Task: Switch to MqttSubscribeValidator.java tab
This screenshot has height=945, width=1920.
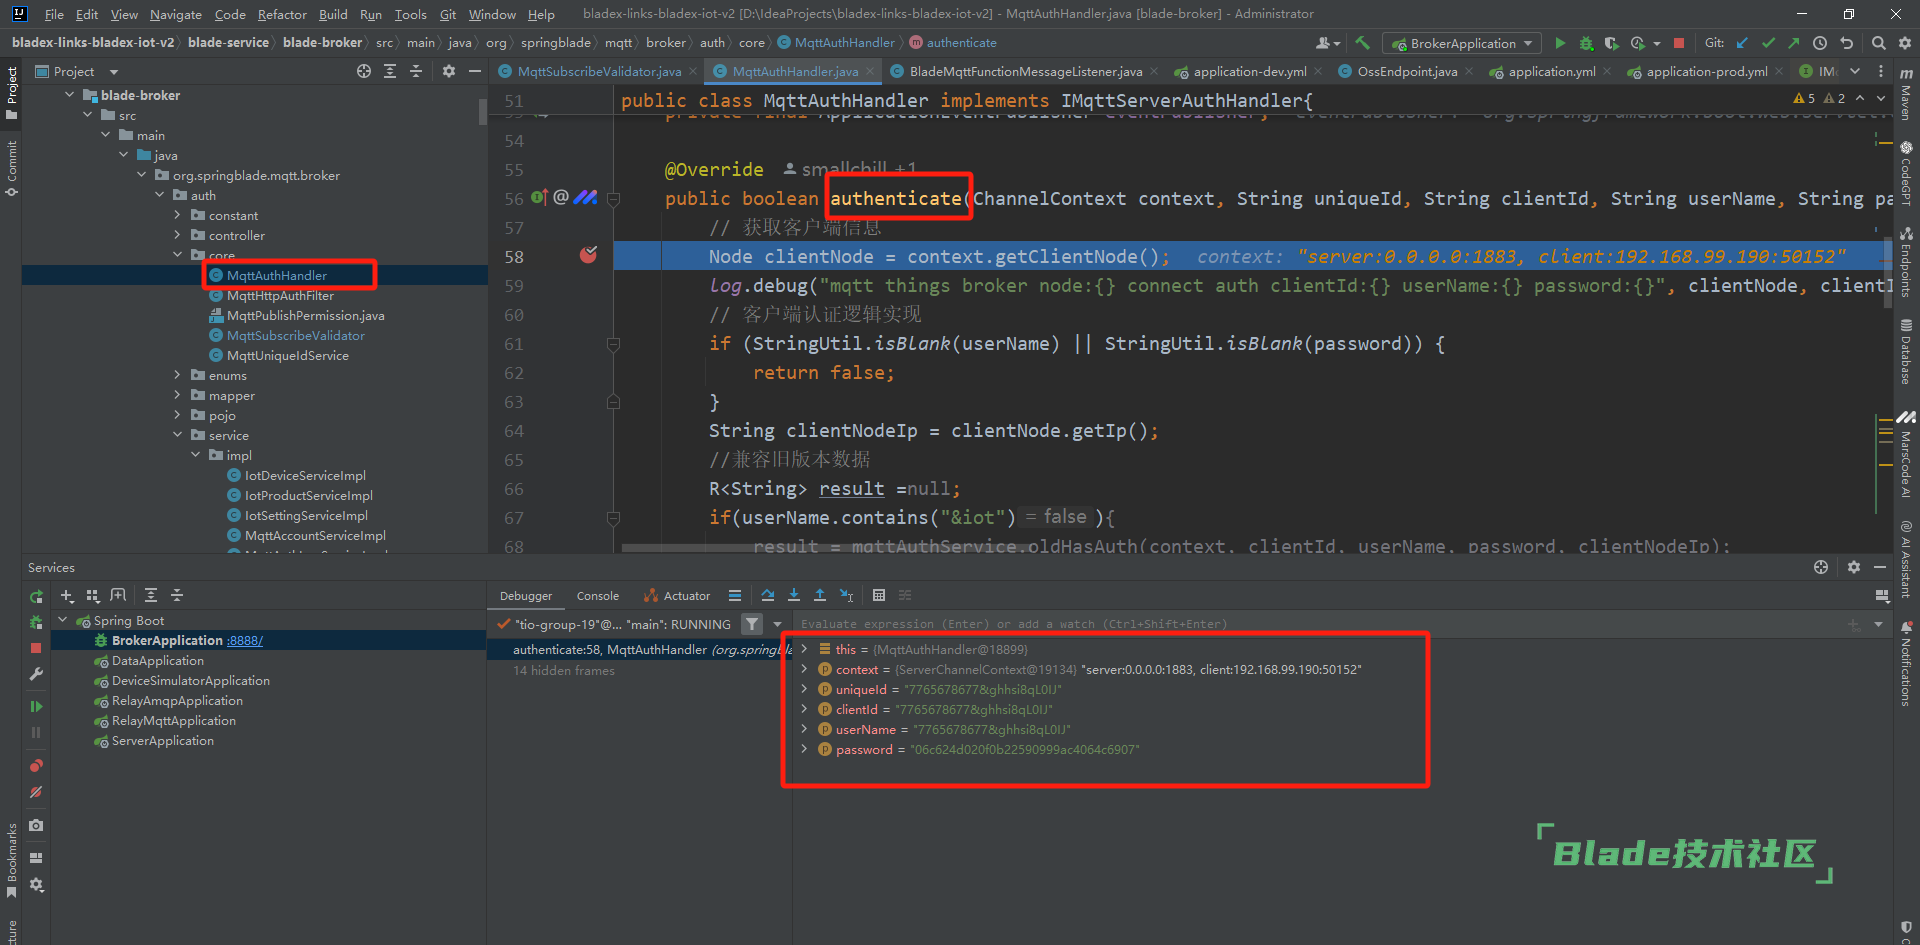Action: pyautogui.click(x=599, y=71)
